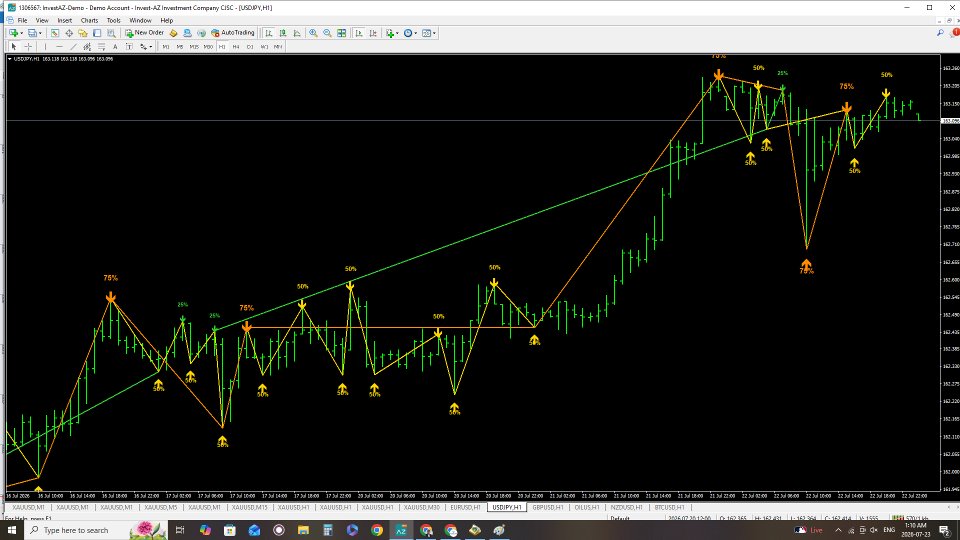The image size is (960, 540).
Task: Switch chart to bar chart style
Action: click(x=269, y=33)
